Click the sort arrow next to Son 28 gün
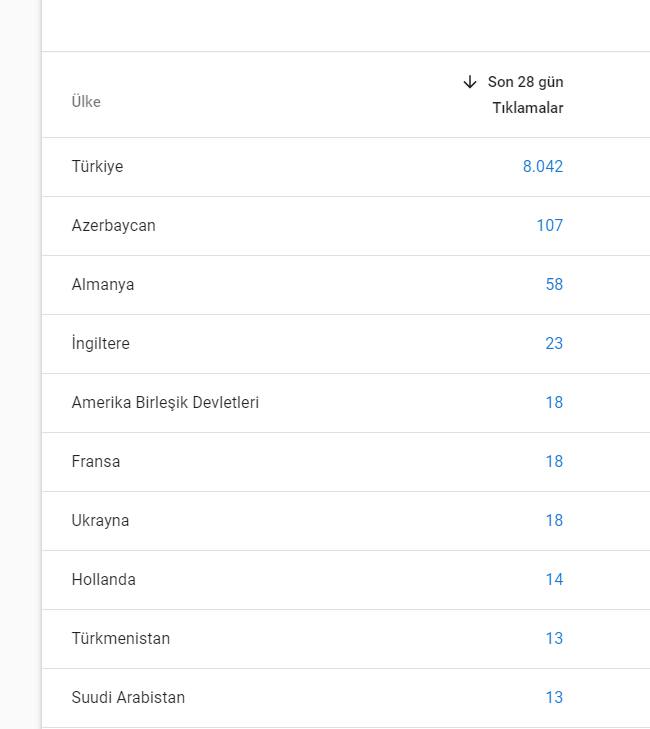Viewport: 650px width, 729px height. tap(470, 82)
